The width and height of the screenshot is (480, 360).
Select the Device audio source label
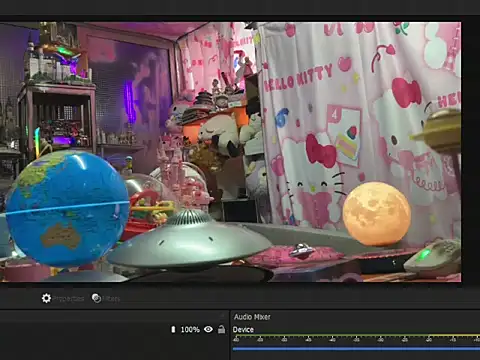(243, 330)
